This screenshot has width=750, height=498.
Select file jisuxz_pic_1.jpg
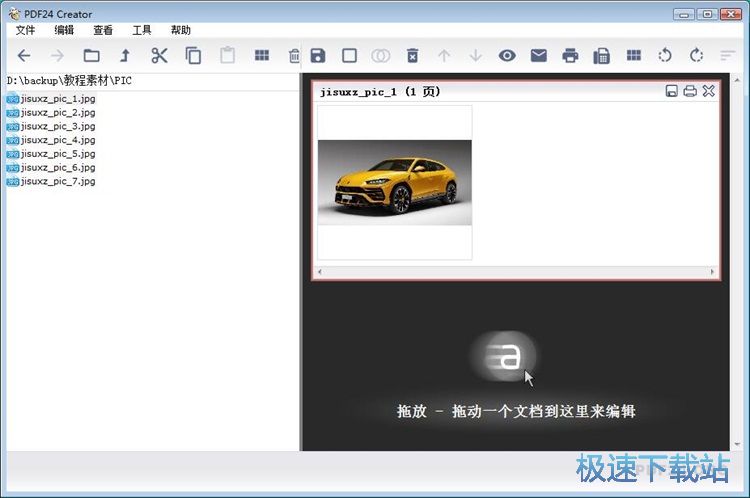(51, 99)
